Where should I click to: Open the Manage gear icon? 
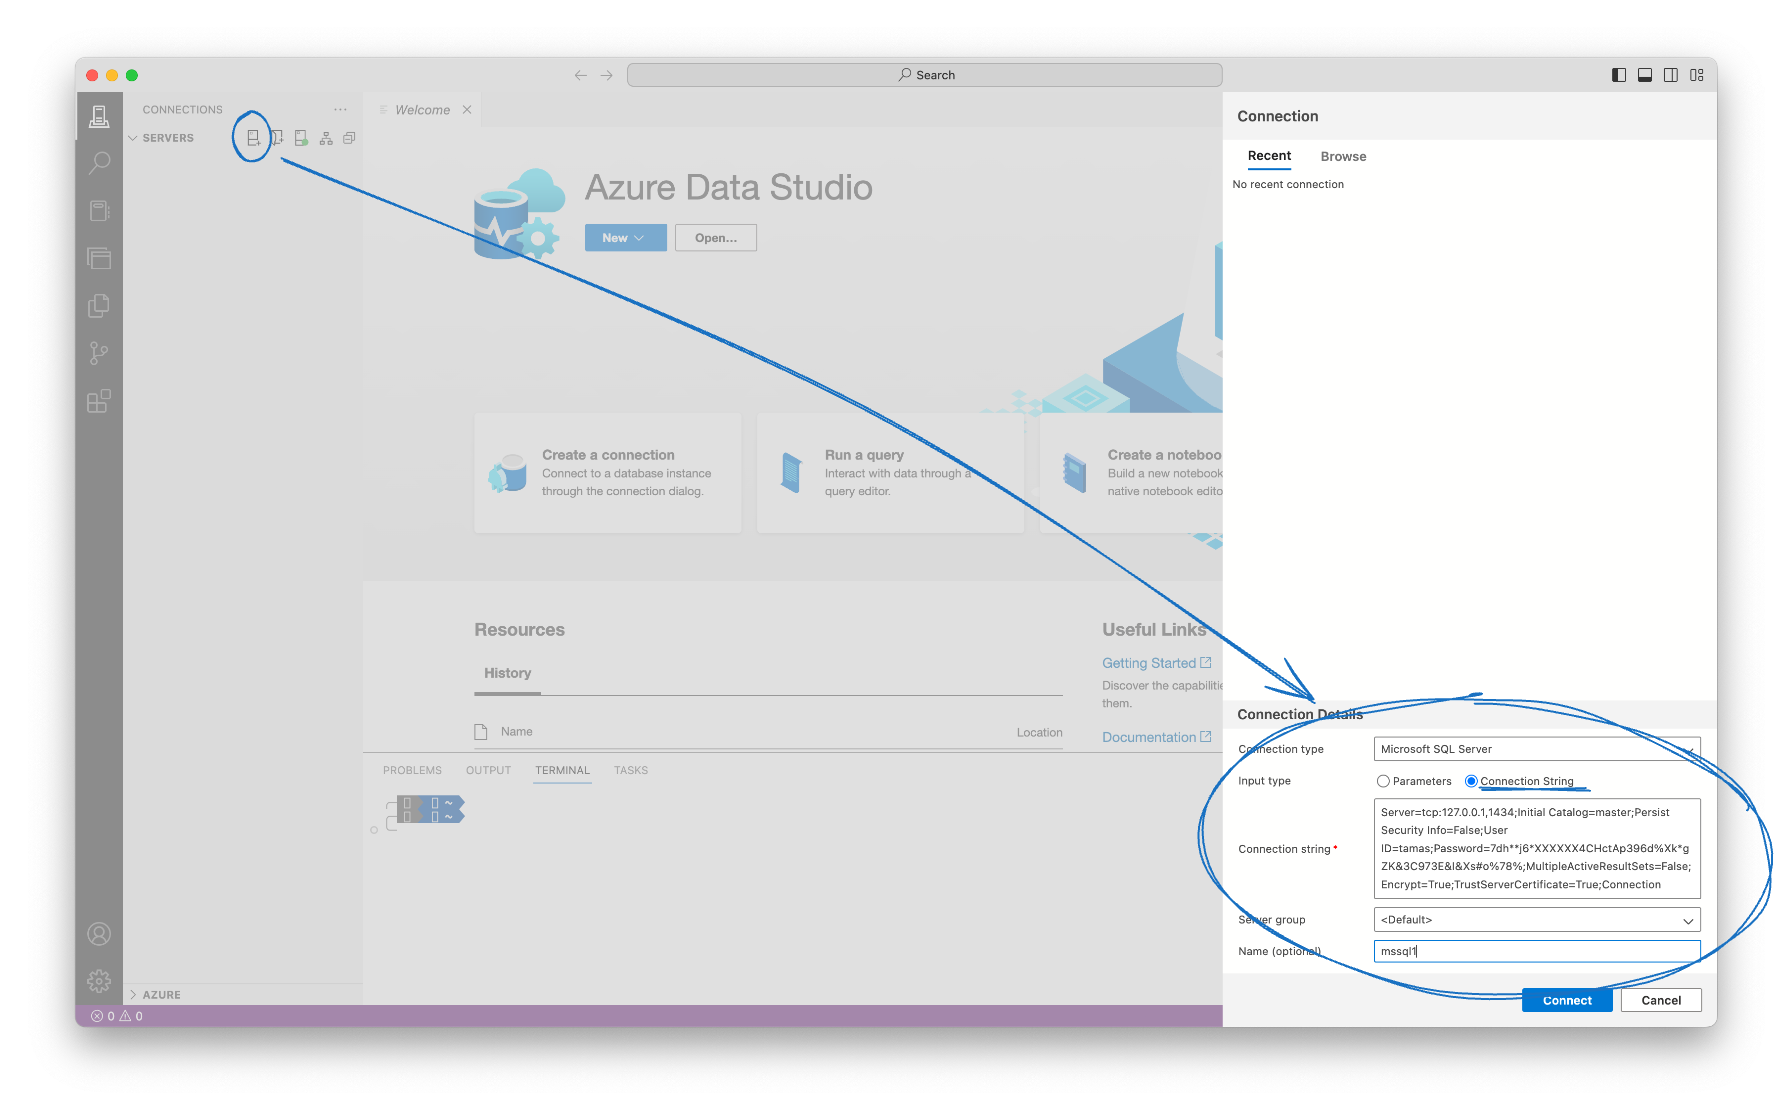point(99,981)
